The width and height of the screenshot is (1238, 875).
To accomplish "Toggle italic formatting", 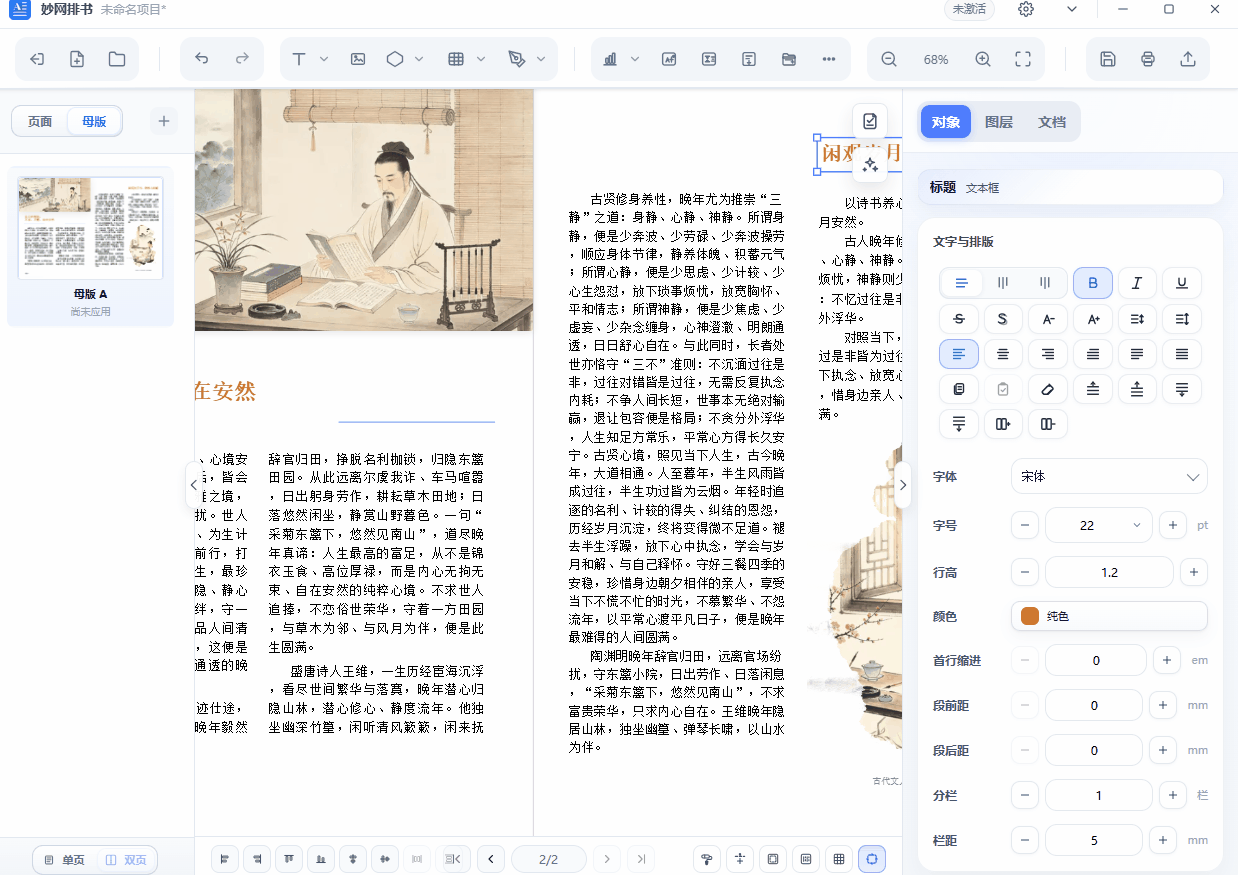I will [x=1137, y=283].
